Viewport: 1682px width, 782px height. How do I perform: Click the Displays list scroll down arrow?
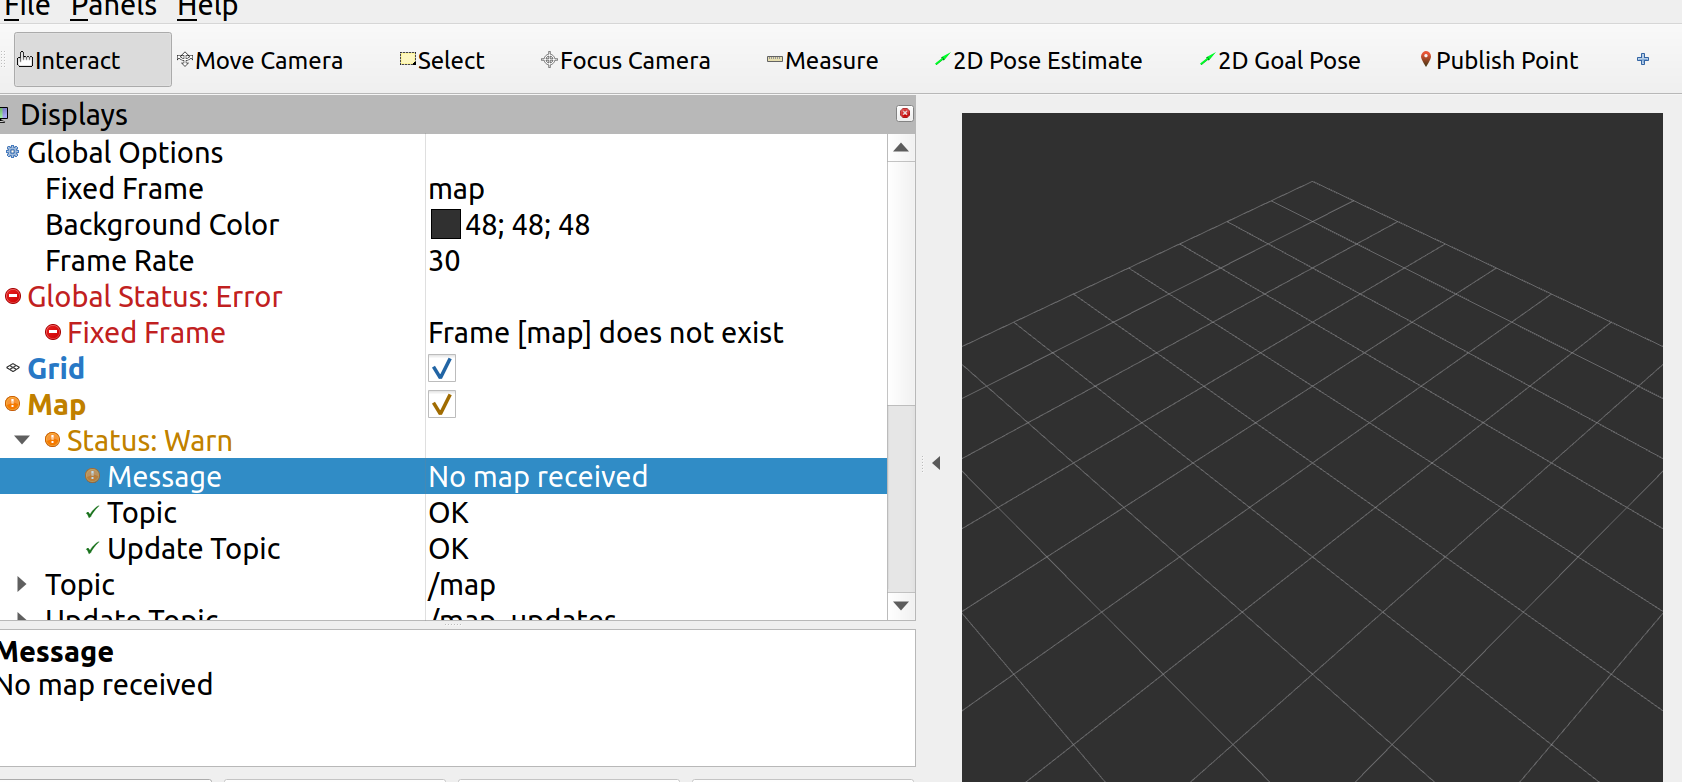point(901,606)
